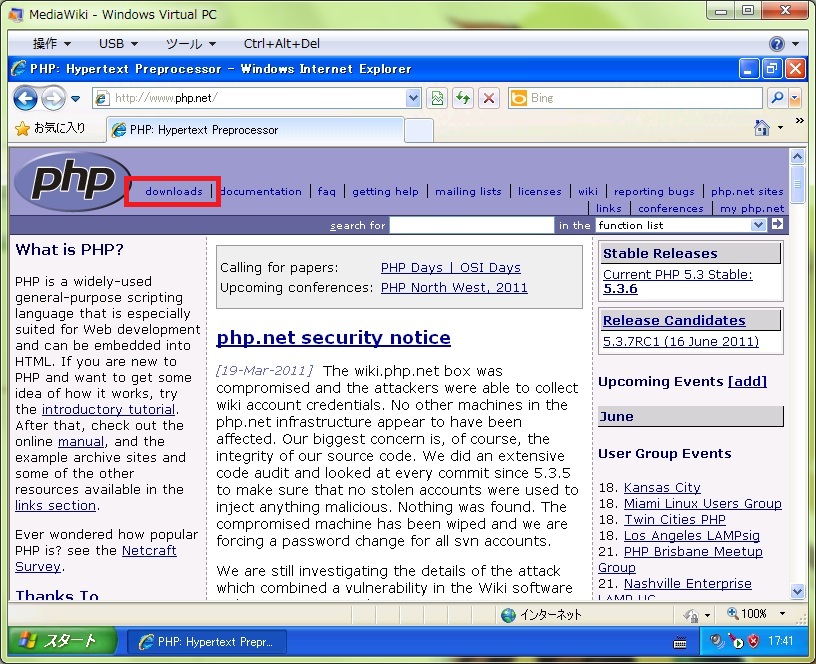Image resolution: width=816 pixels, height=664 pixels.
Task: Open the Home page icon
Action: tap(762, 128)
